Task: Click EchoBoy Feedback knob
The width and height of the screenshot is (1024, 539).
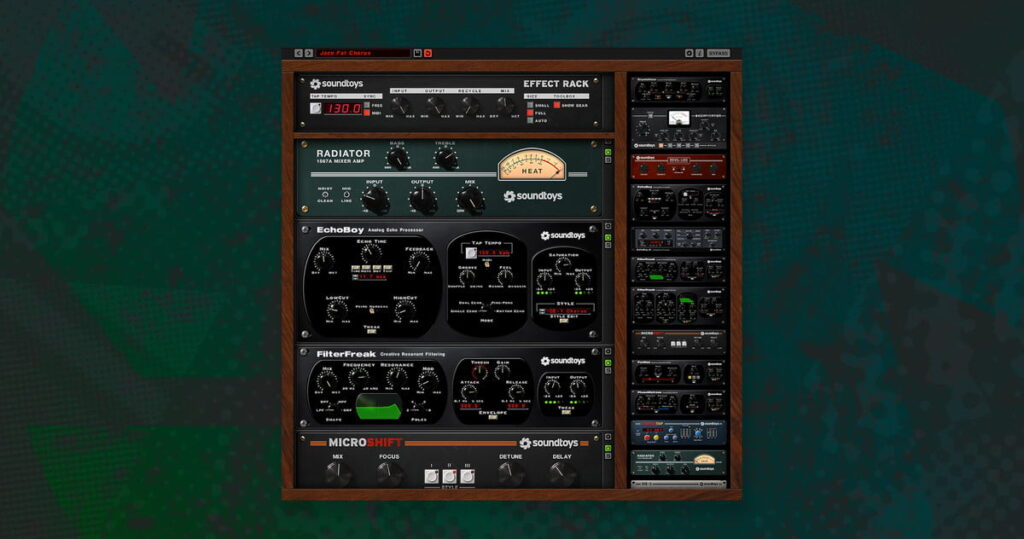Action: [419, 261]
